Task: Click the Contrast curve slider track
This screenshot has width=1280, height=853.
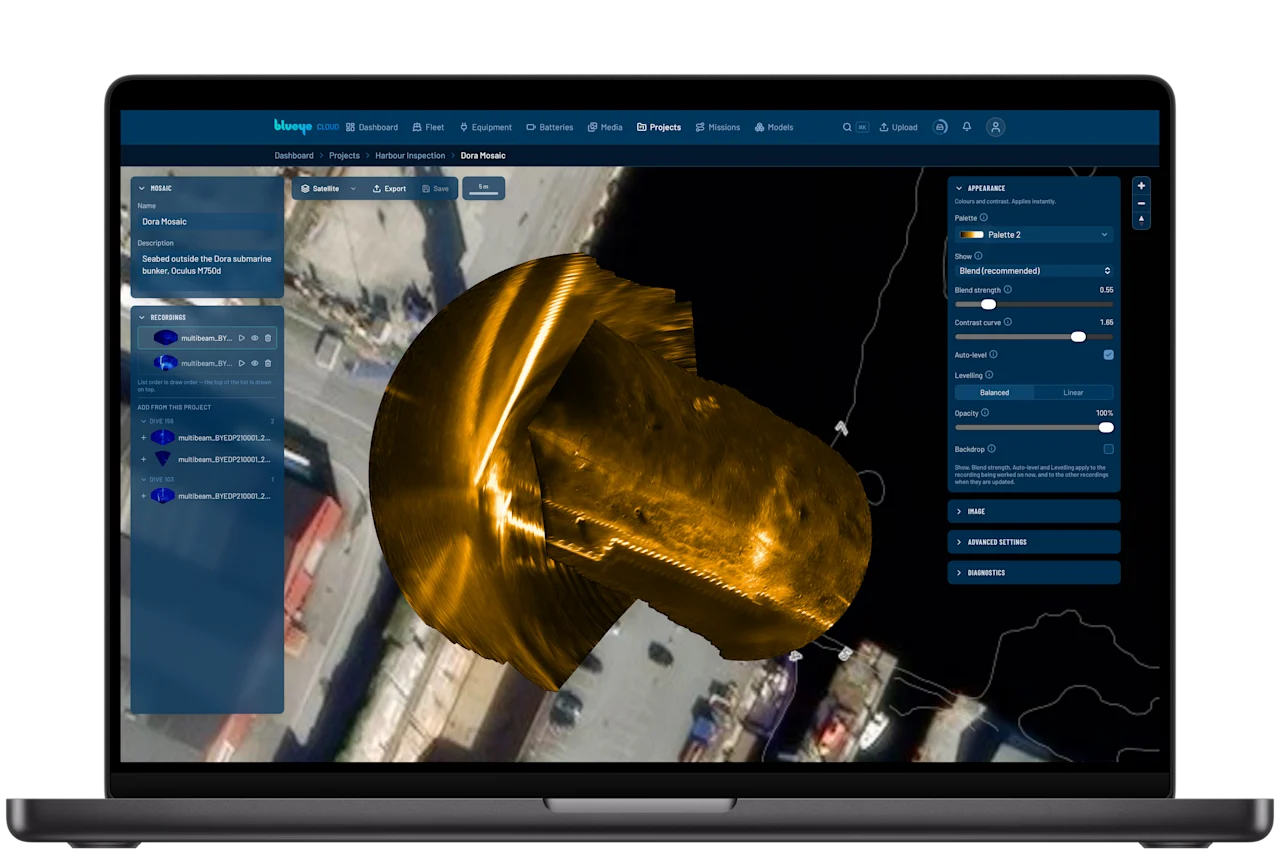Action: 1034,337
